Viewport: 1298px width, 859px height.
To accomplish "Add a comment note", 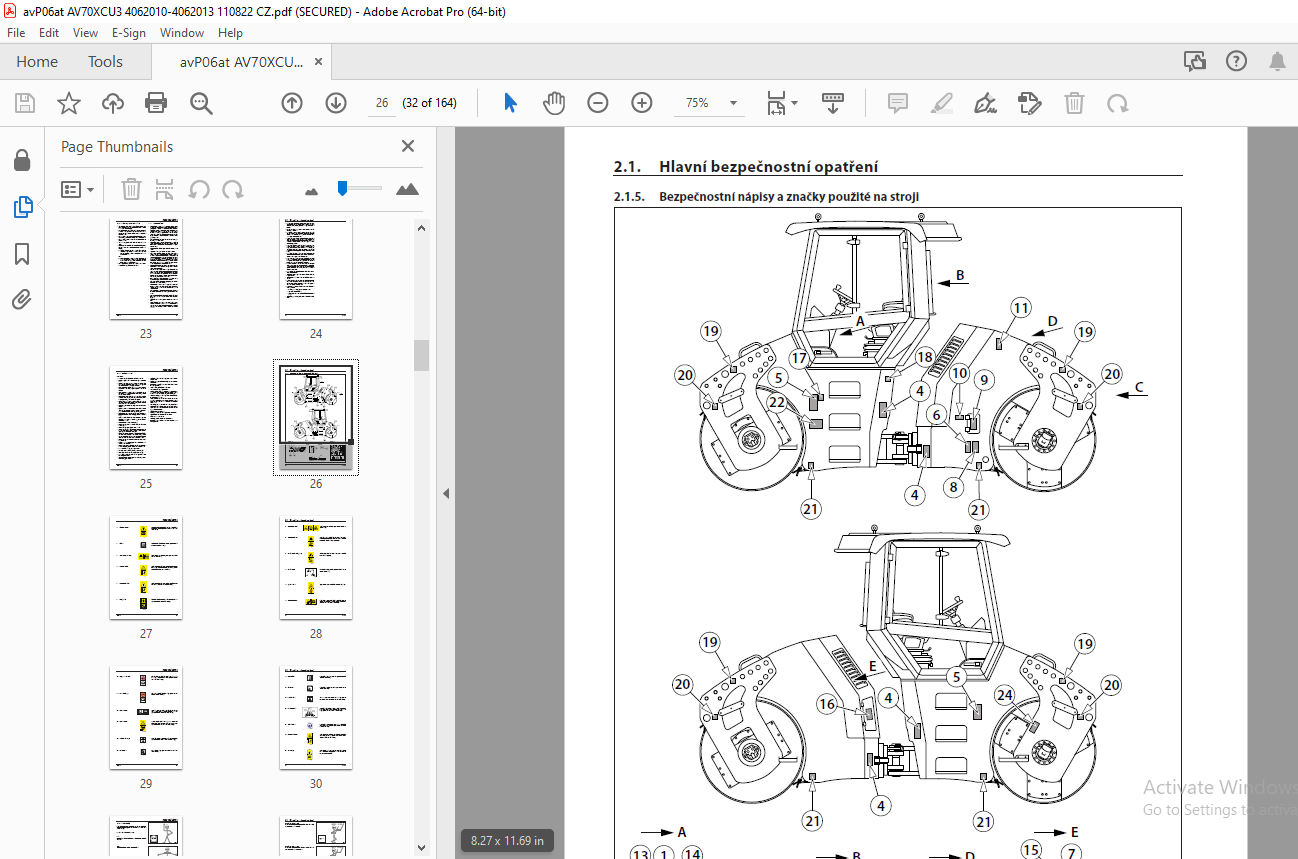I will tap(898, 103).
